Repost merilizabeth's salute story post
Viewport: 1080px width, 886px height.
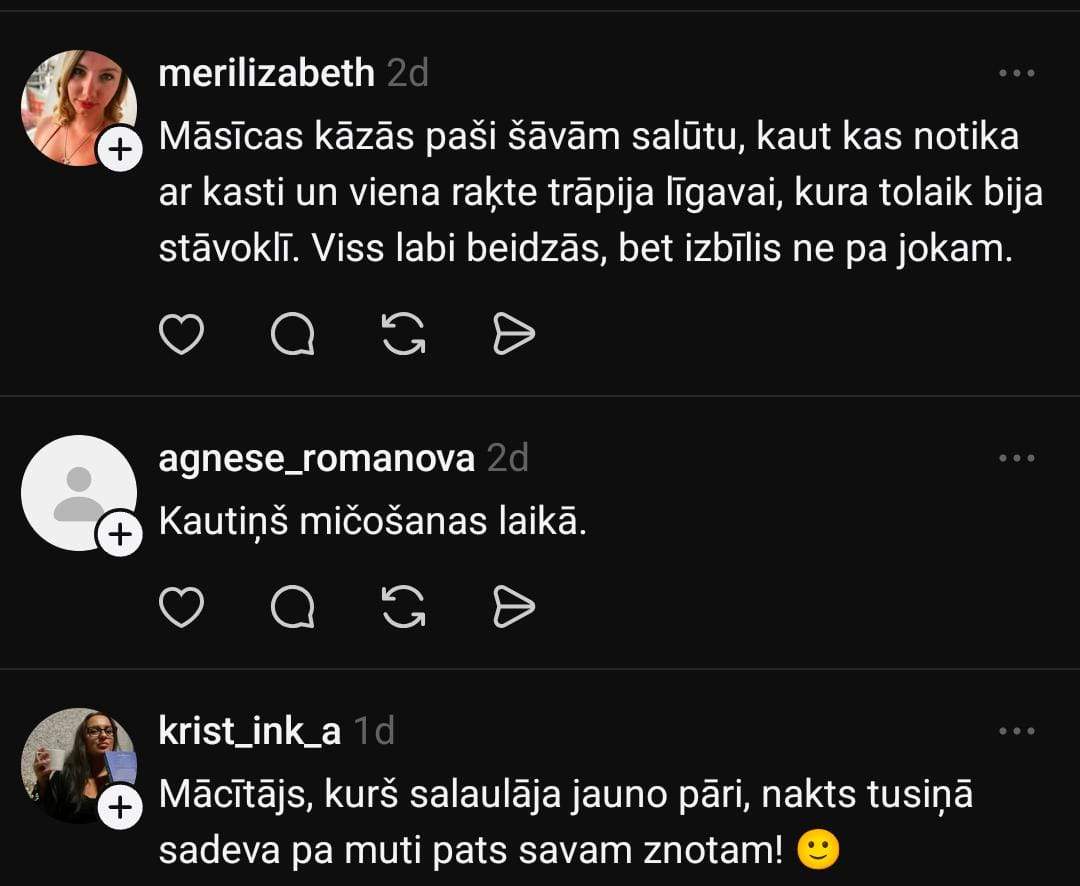[404, 334]
